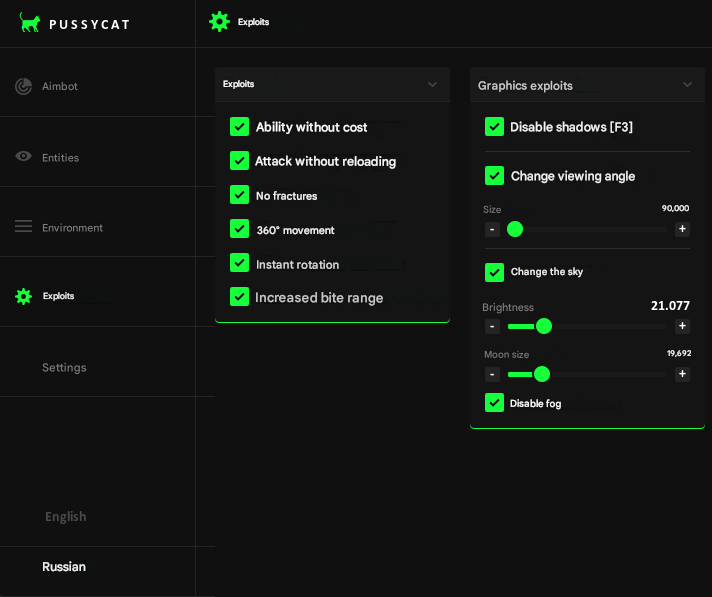712x597 pixels.
Task: Decrease Moon size with minus button
Action: click(492, 375)
